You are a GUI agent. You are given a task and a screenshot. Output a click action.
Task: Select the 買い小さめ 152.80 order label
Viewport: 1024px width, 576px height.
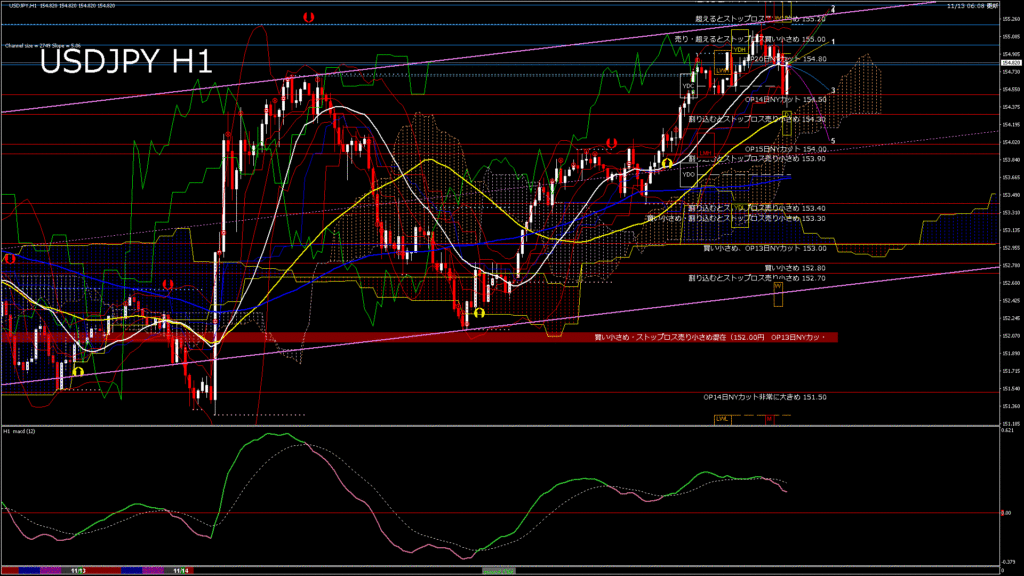pyautogui.click(x=795, y=268)
